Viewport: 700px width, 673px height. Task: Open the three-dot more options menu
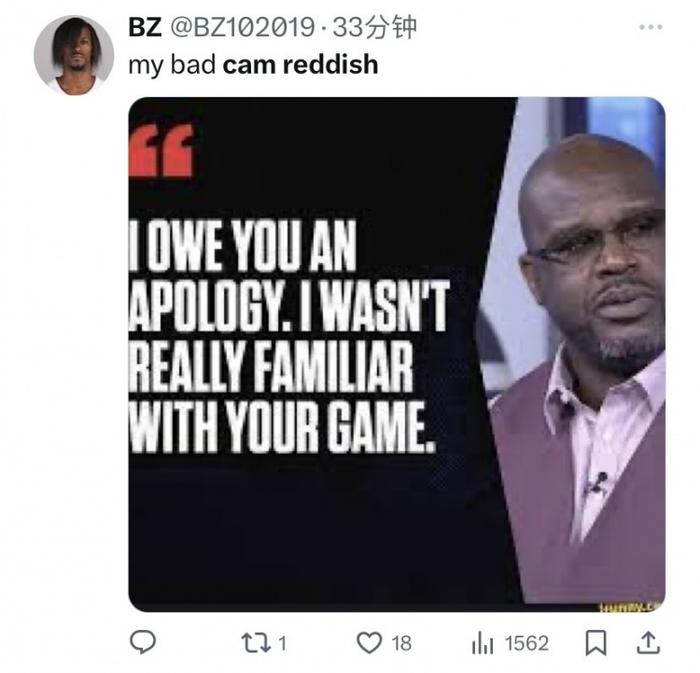(650, 27)
